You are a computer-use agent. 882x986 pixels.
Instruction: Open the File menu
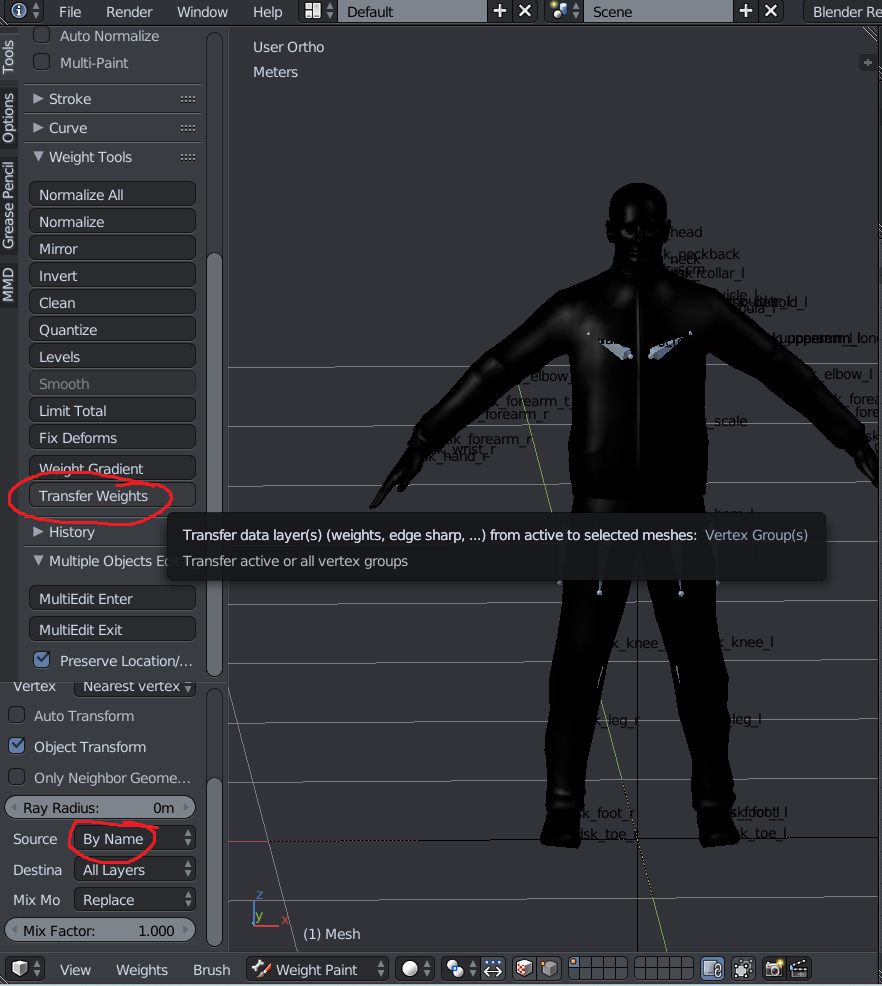(70, 12)
